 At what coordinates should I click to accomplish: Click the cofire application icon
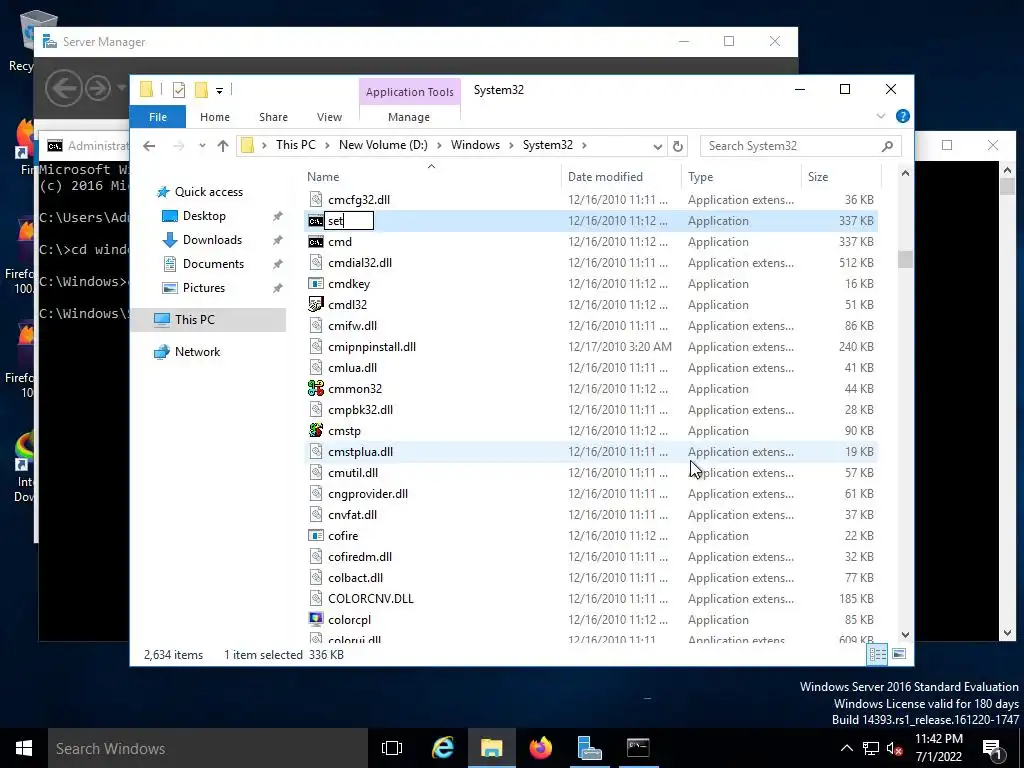point(315,536)
